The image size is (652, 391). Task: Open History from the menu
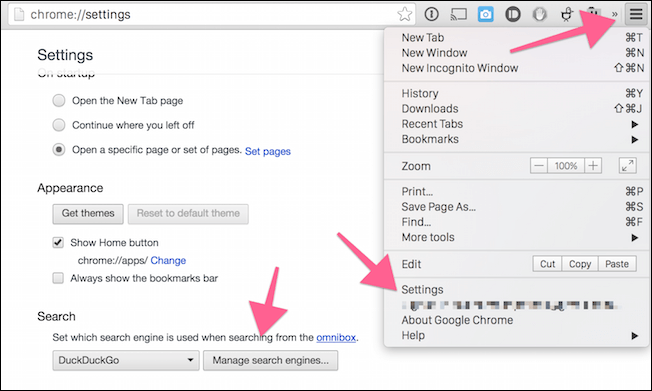click(516, 94)
